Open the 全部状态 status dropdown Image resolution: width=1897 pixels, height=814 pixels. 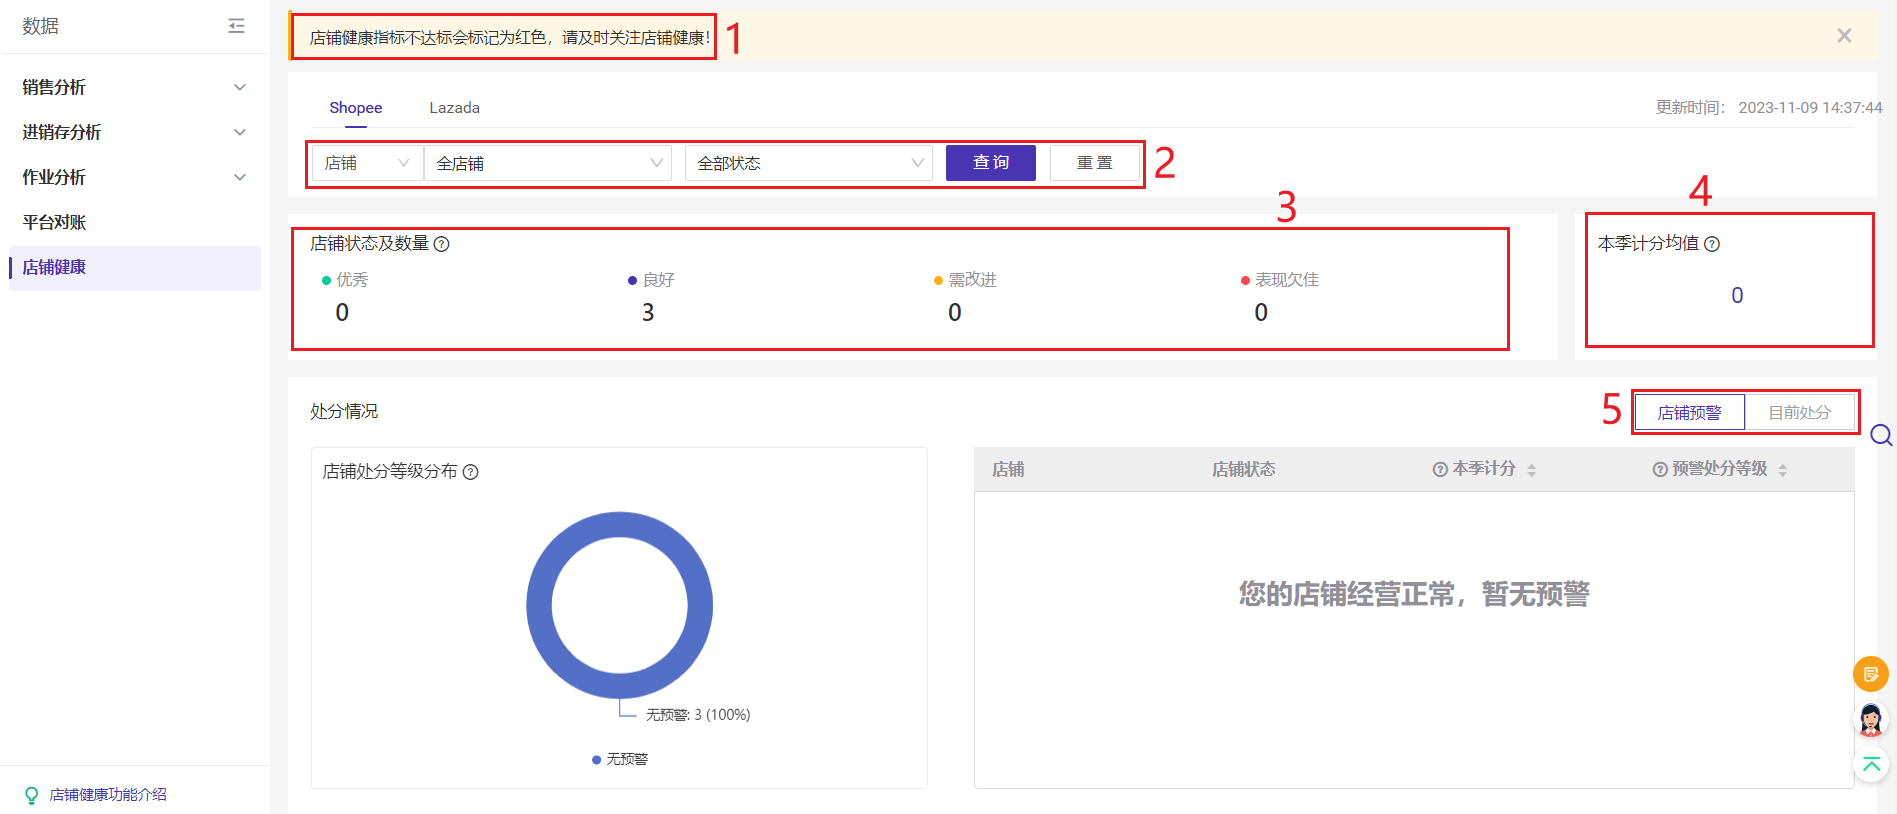(808, 163)
